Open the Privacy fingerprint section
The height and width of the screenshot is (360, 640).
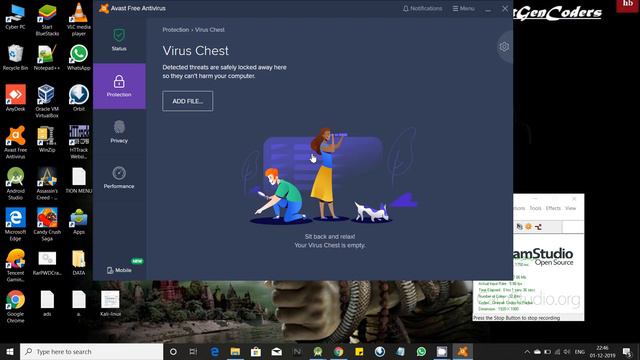tap(119, 131)
